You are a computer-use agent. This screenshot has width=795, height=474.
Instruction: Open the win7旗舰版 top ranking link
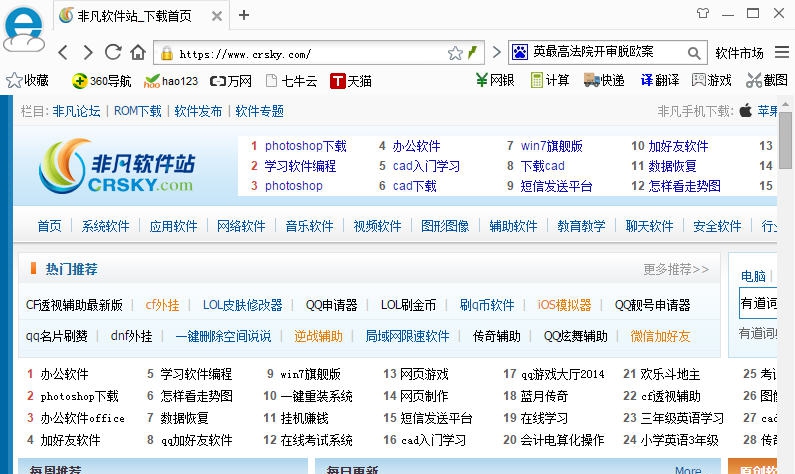point(552,146)
